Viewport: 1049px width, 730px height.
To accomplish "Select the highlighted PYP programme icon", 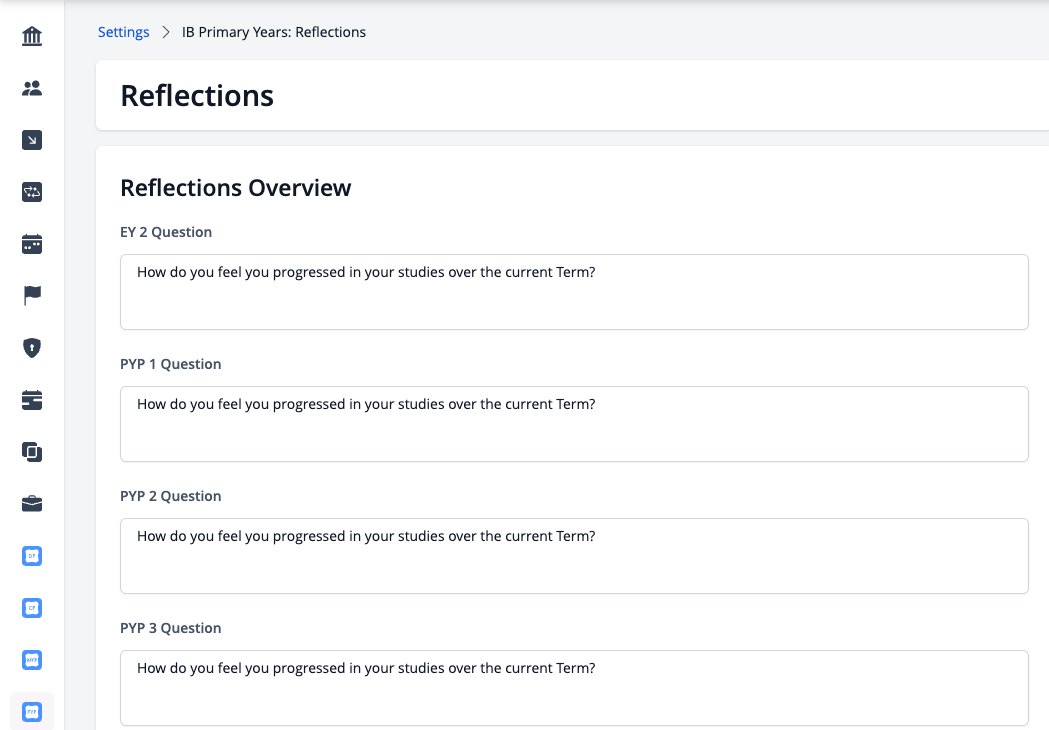I will click(x=32, y=712).
